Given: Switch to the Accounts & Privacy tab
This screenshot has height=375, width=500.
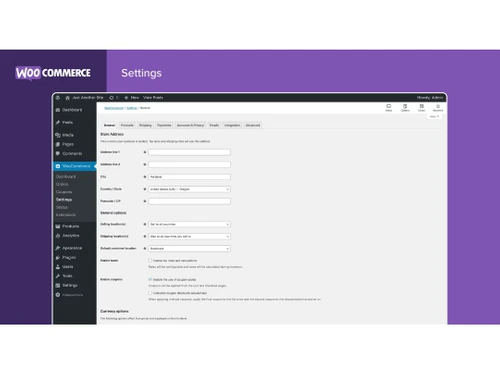Looking at the screenshot, I should point(190,125).
